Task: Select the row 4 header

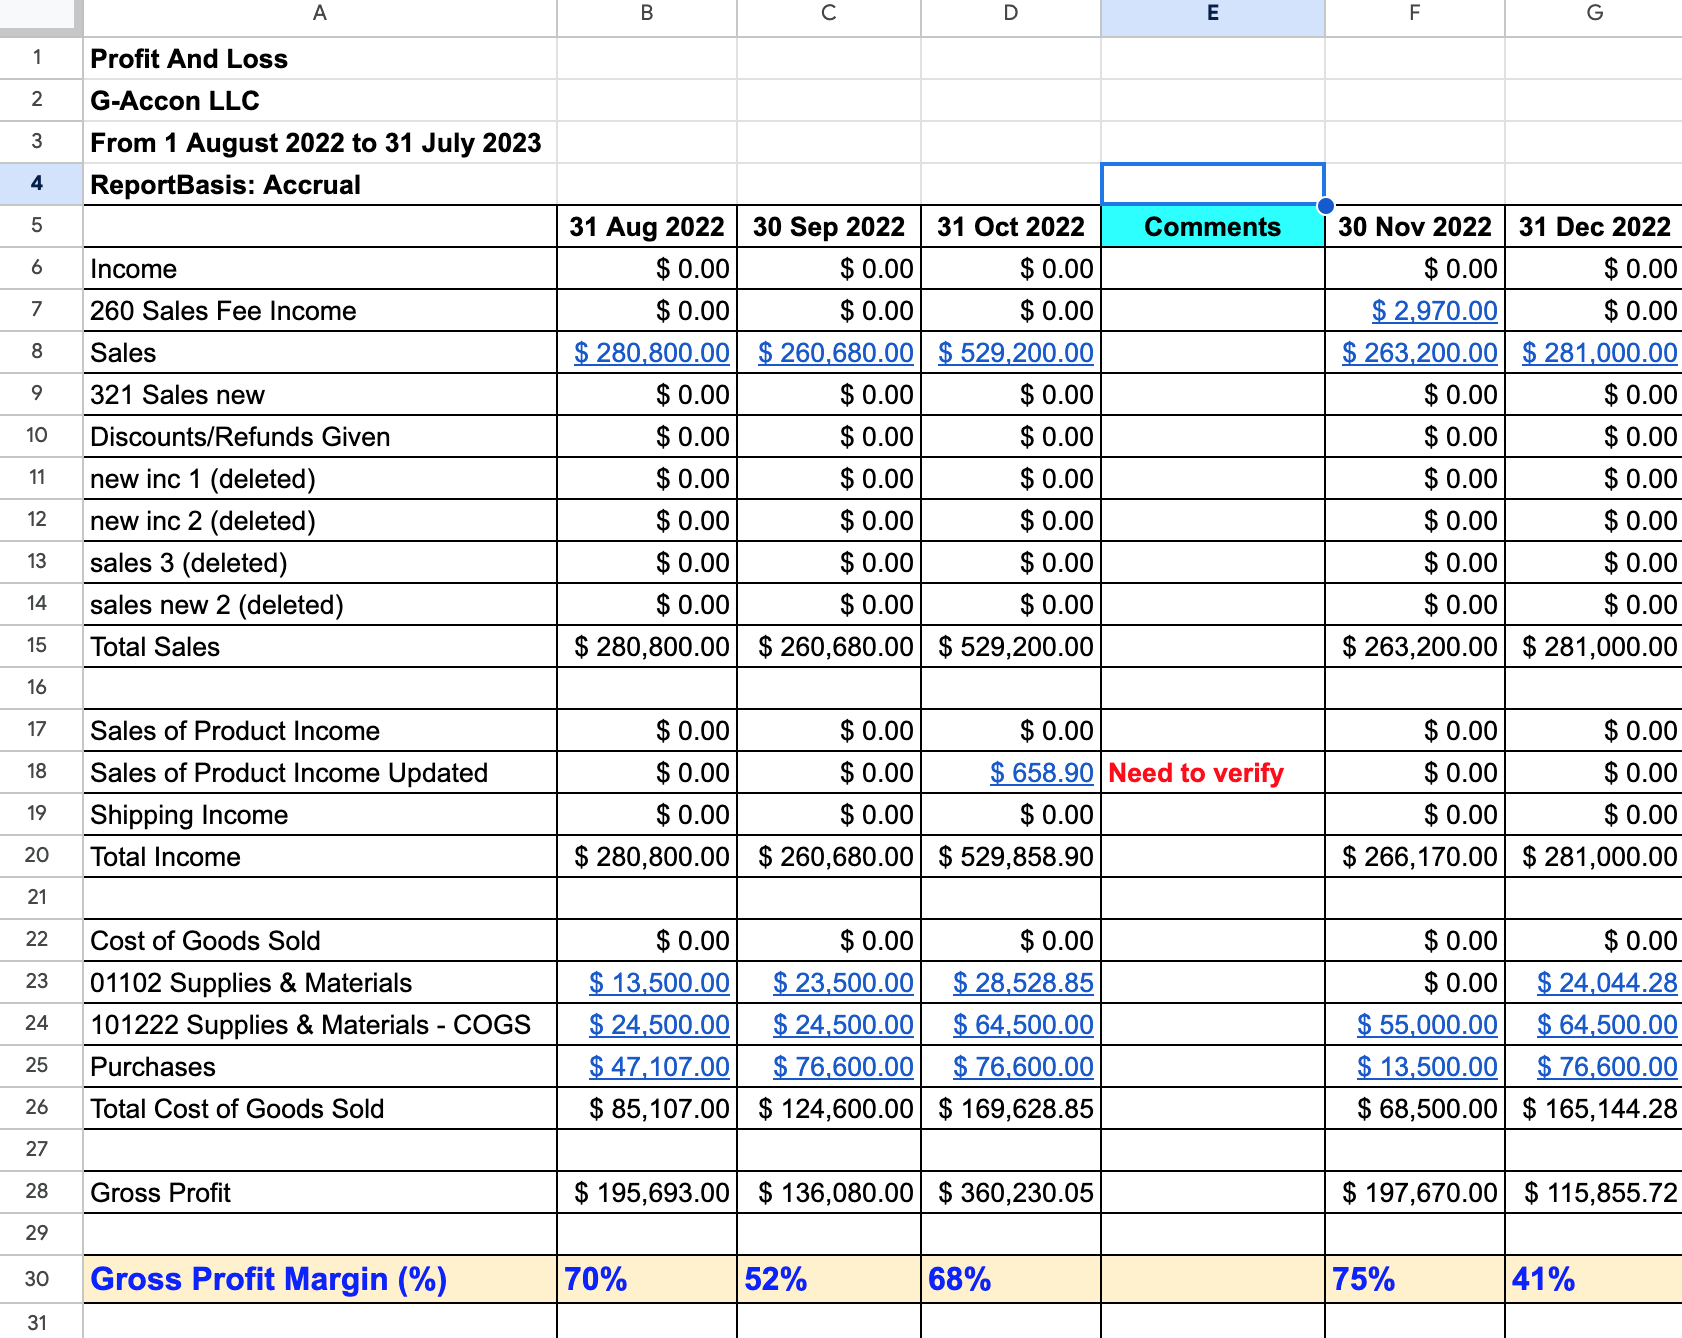Action: (37, 184)
